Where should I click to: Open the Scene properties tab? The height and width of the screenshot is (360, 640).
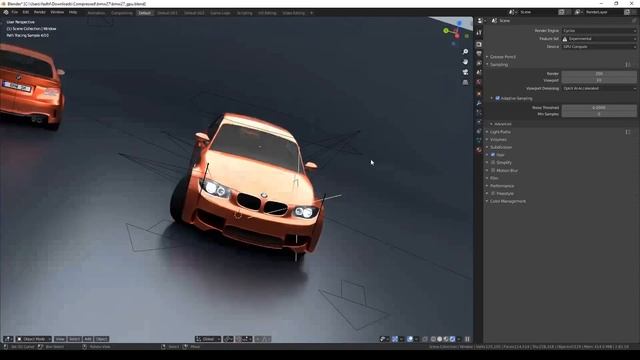[479, 73]
